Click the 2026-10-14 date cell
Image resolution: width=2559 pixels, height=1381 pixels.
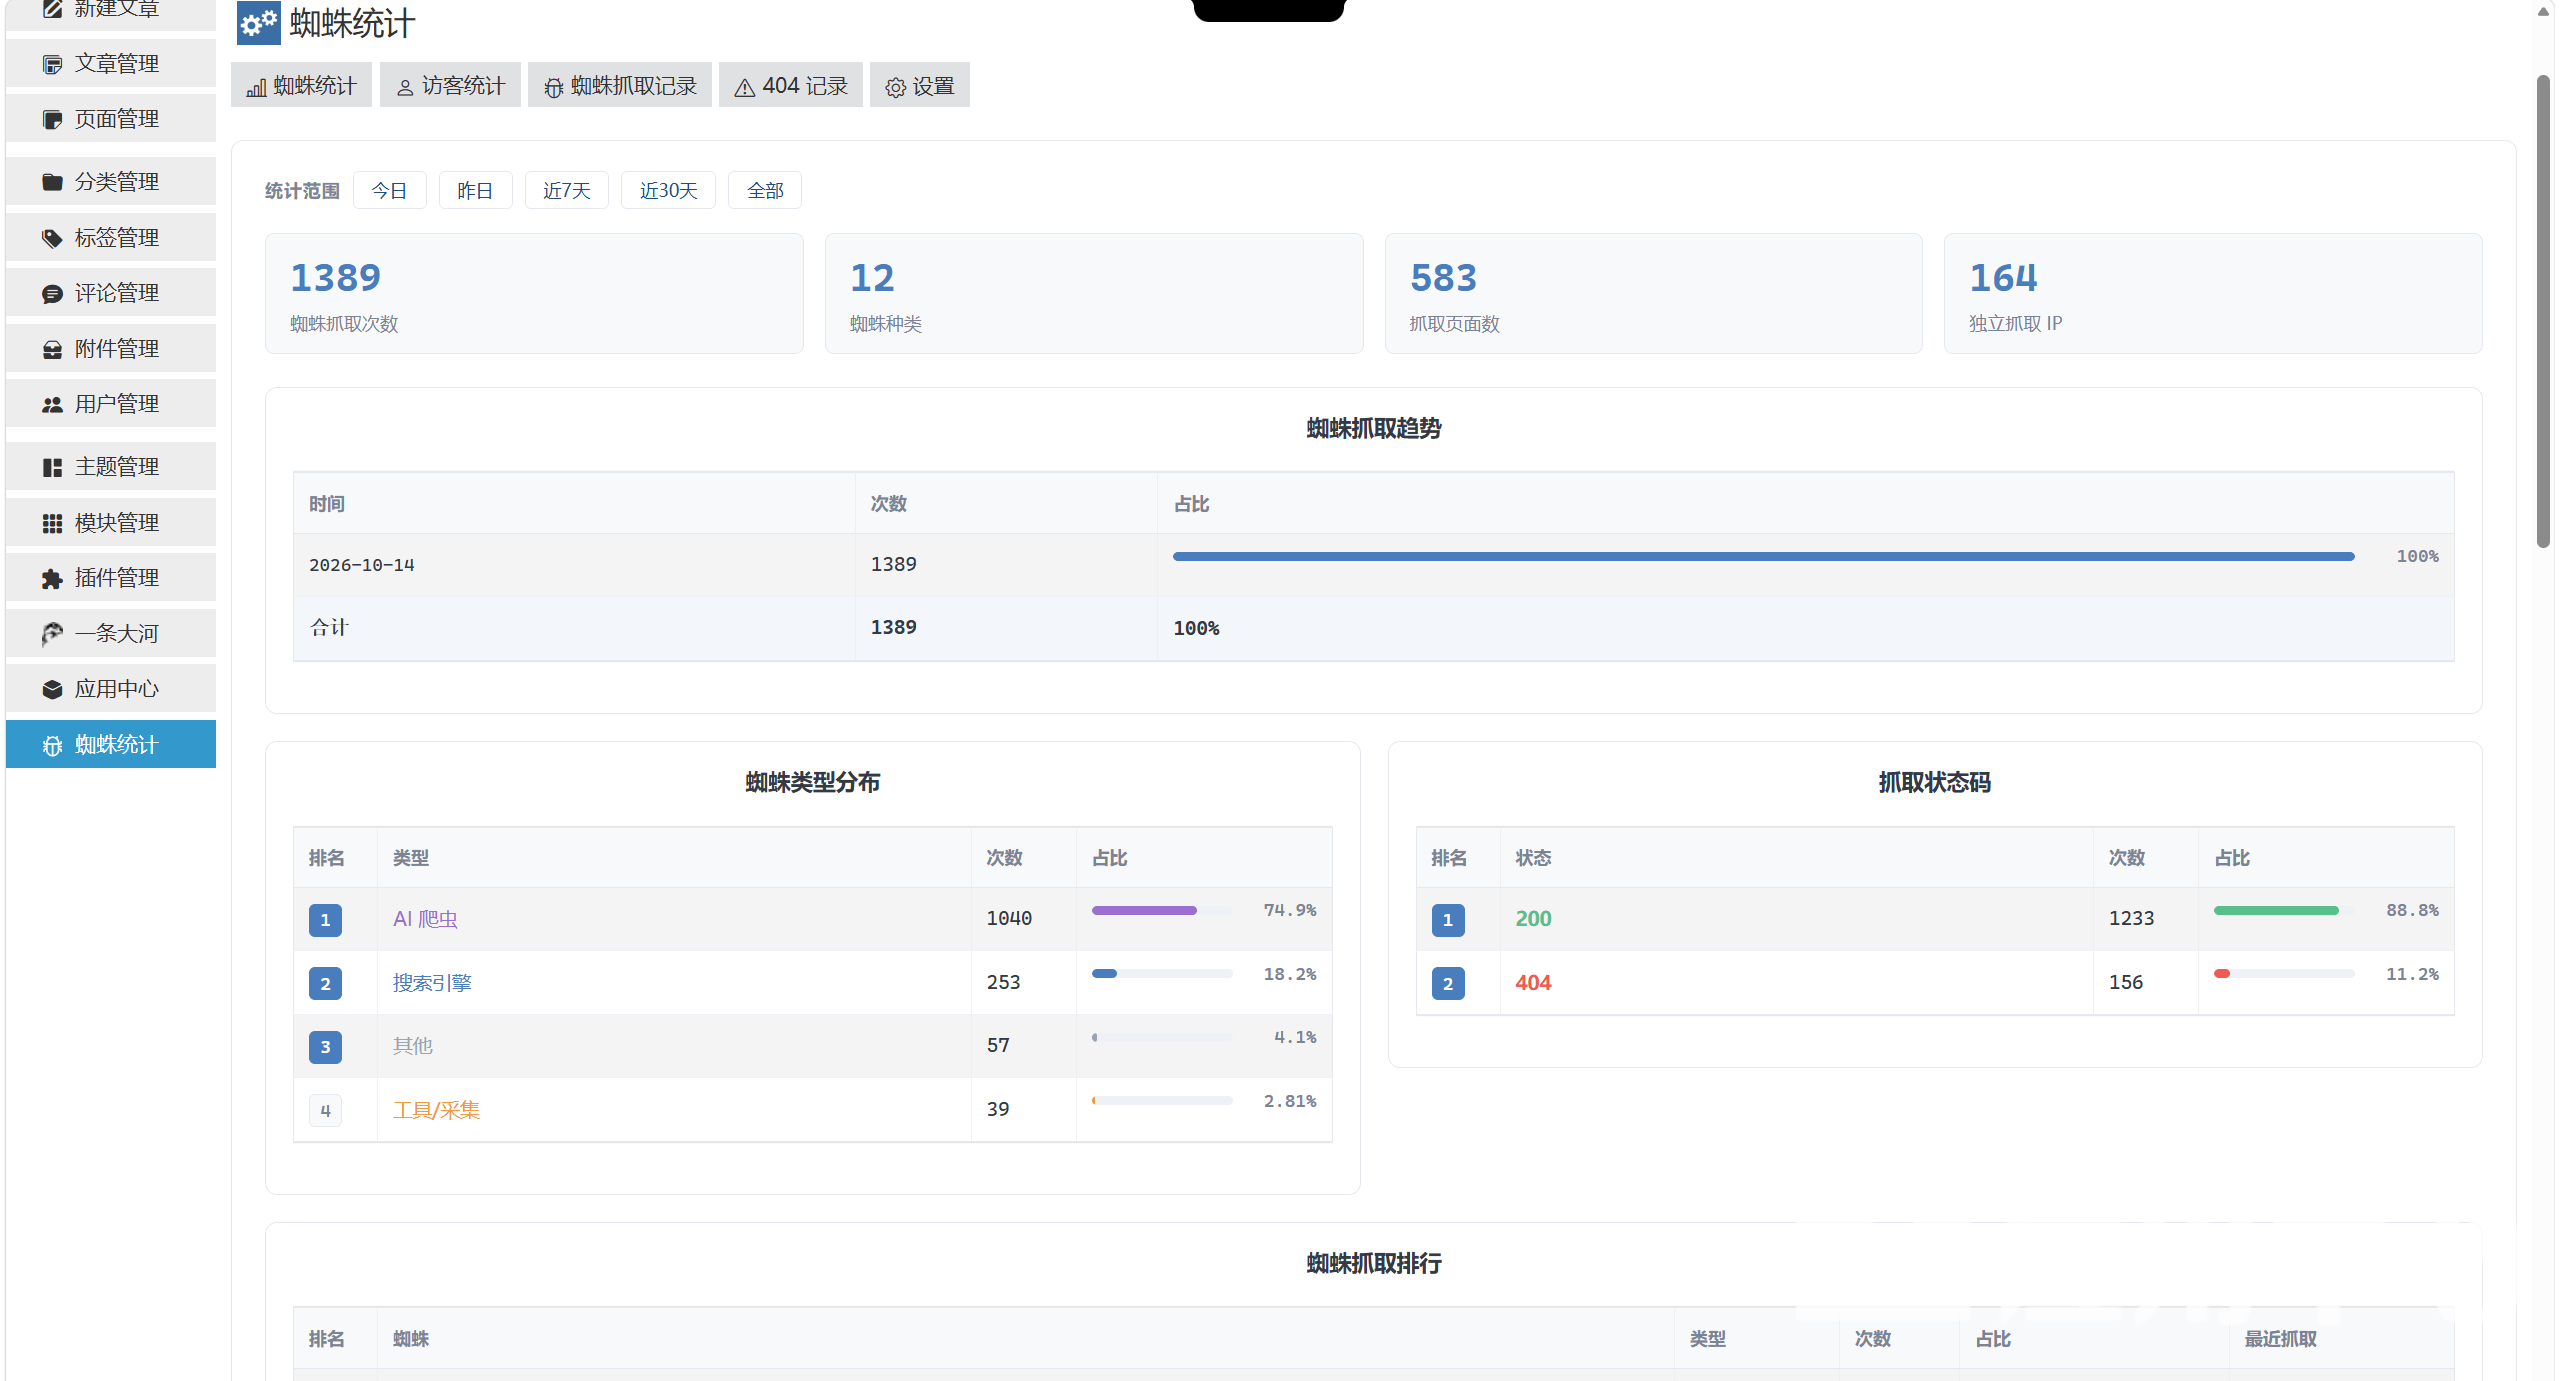(574, 565)
